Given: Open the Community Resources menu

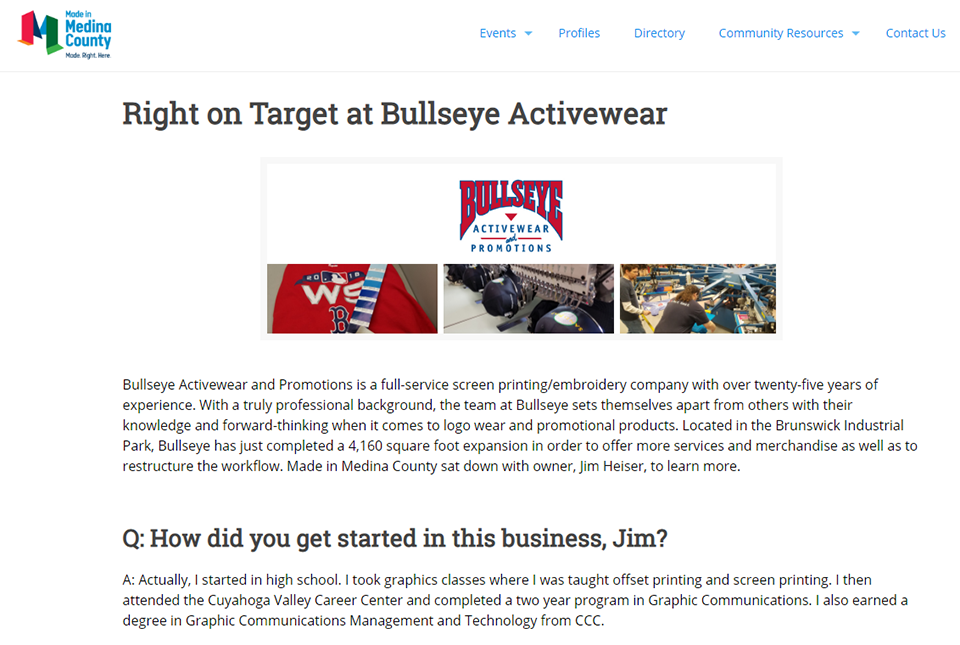Looking at the screenshot, I should (x=781, y=33).
